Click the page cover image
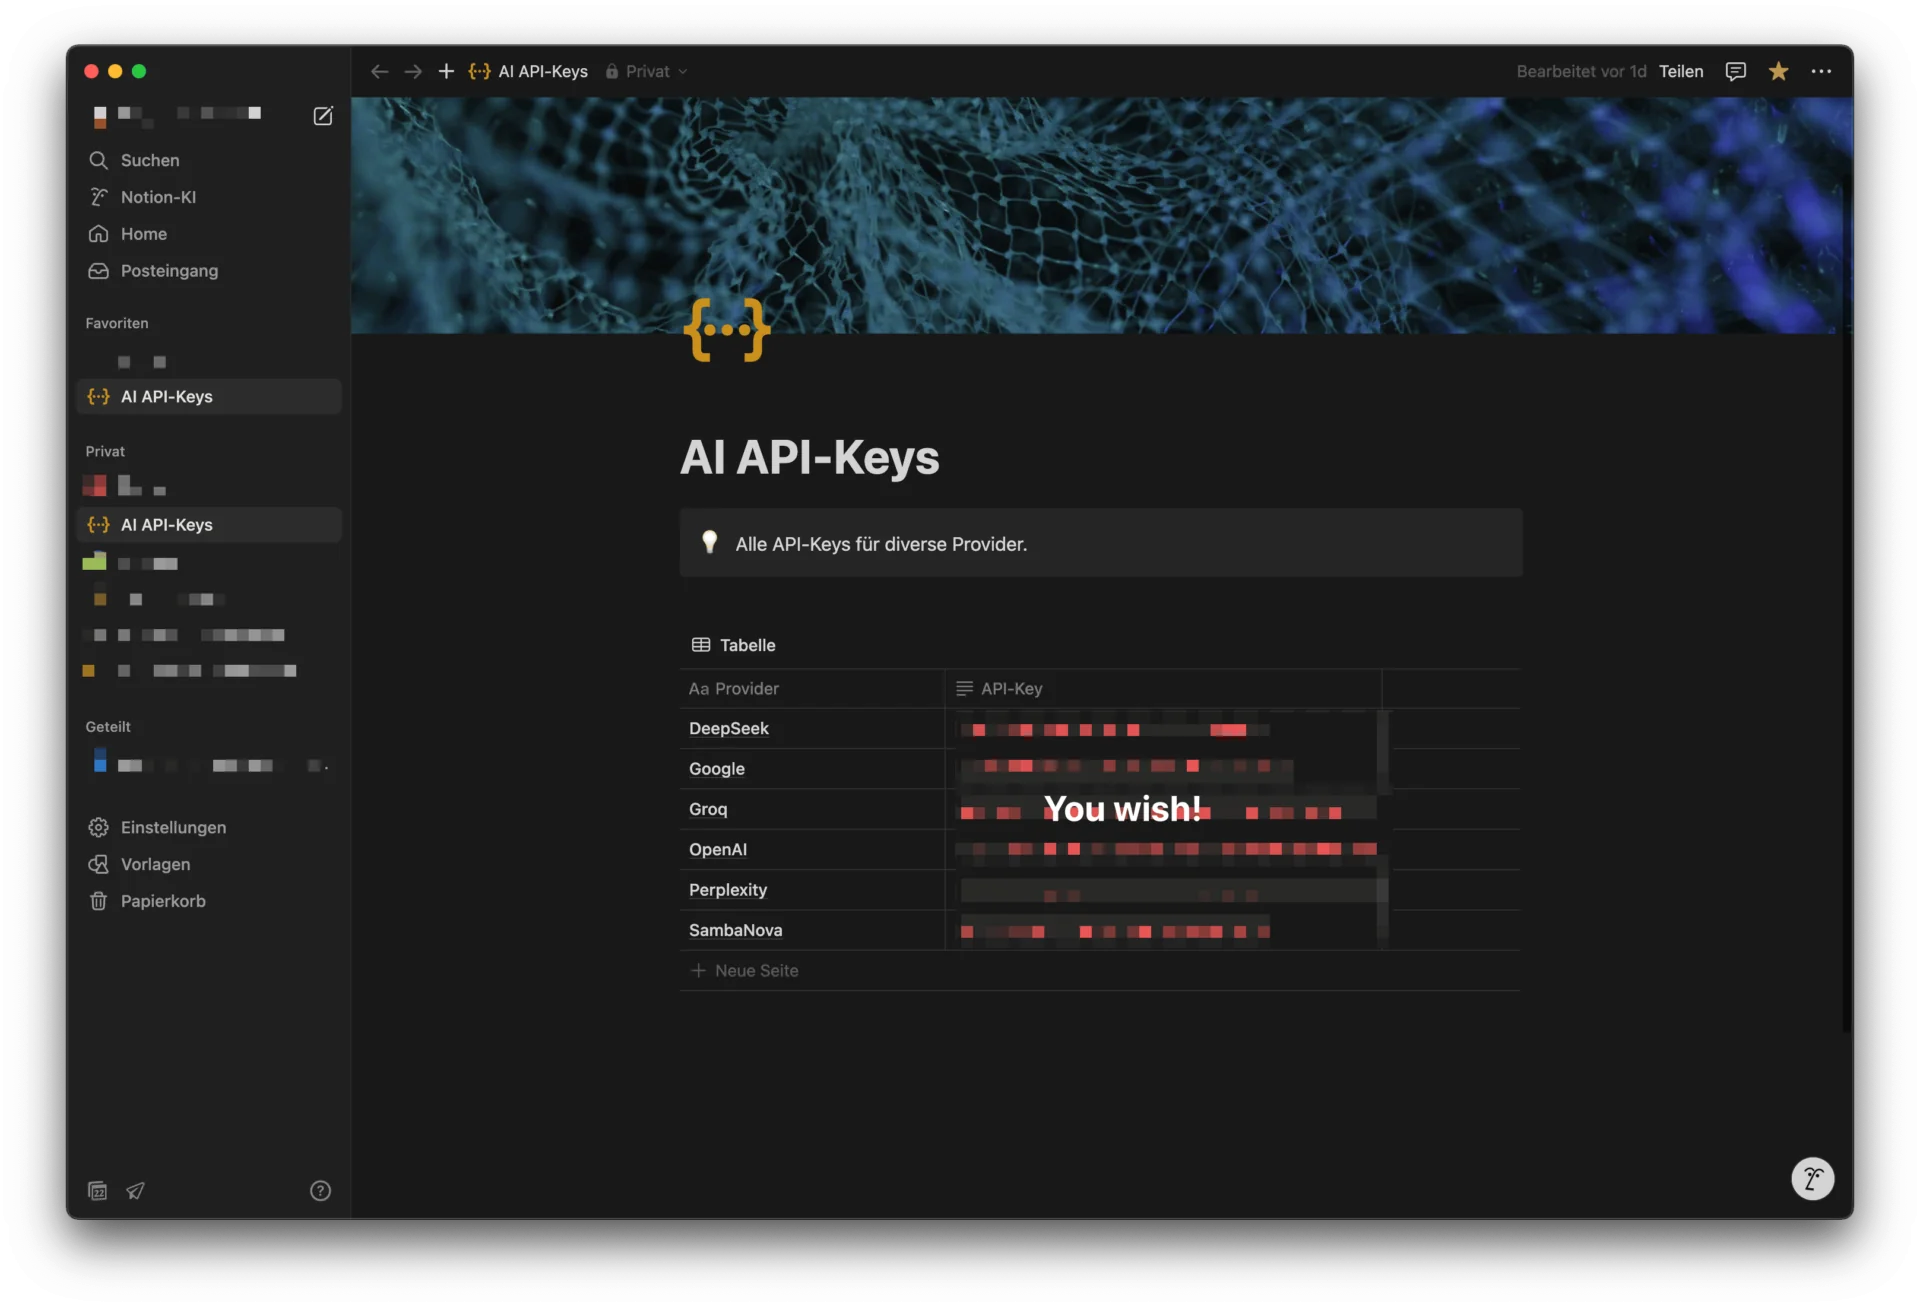Image resolution: width=1920 pixels, height=1307 pixels. [1100, 215]
